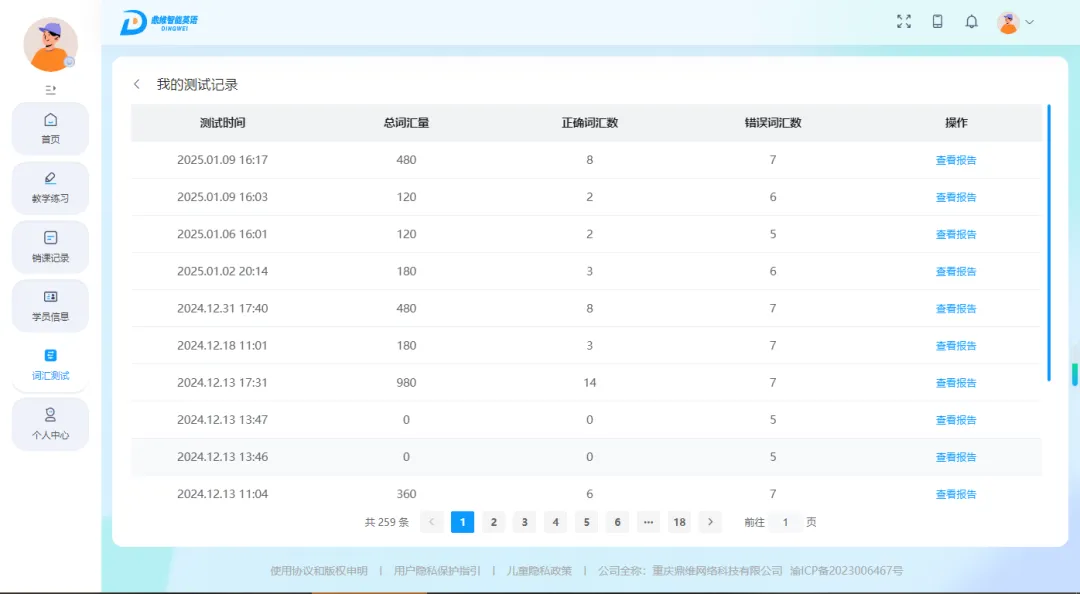The width and height of the screenshot is (1080, 594).
Task: Open the mobile device icon in header
Action: (x=937, y=22)
